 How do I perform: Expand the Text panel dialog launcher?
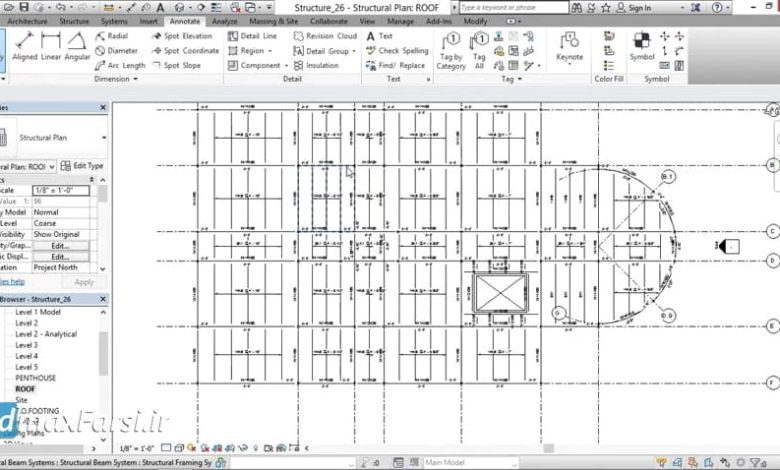[x=428, y=79]
